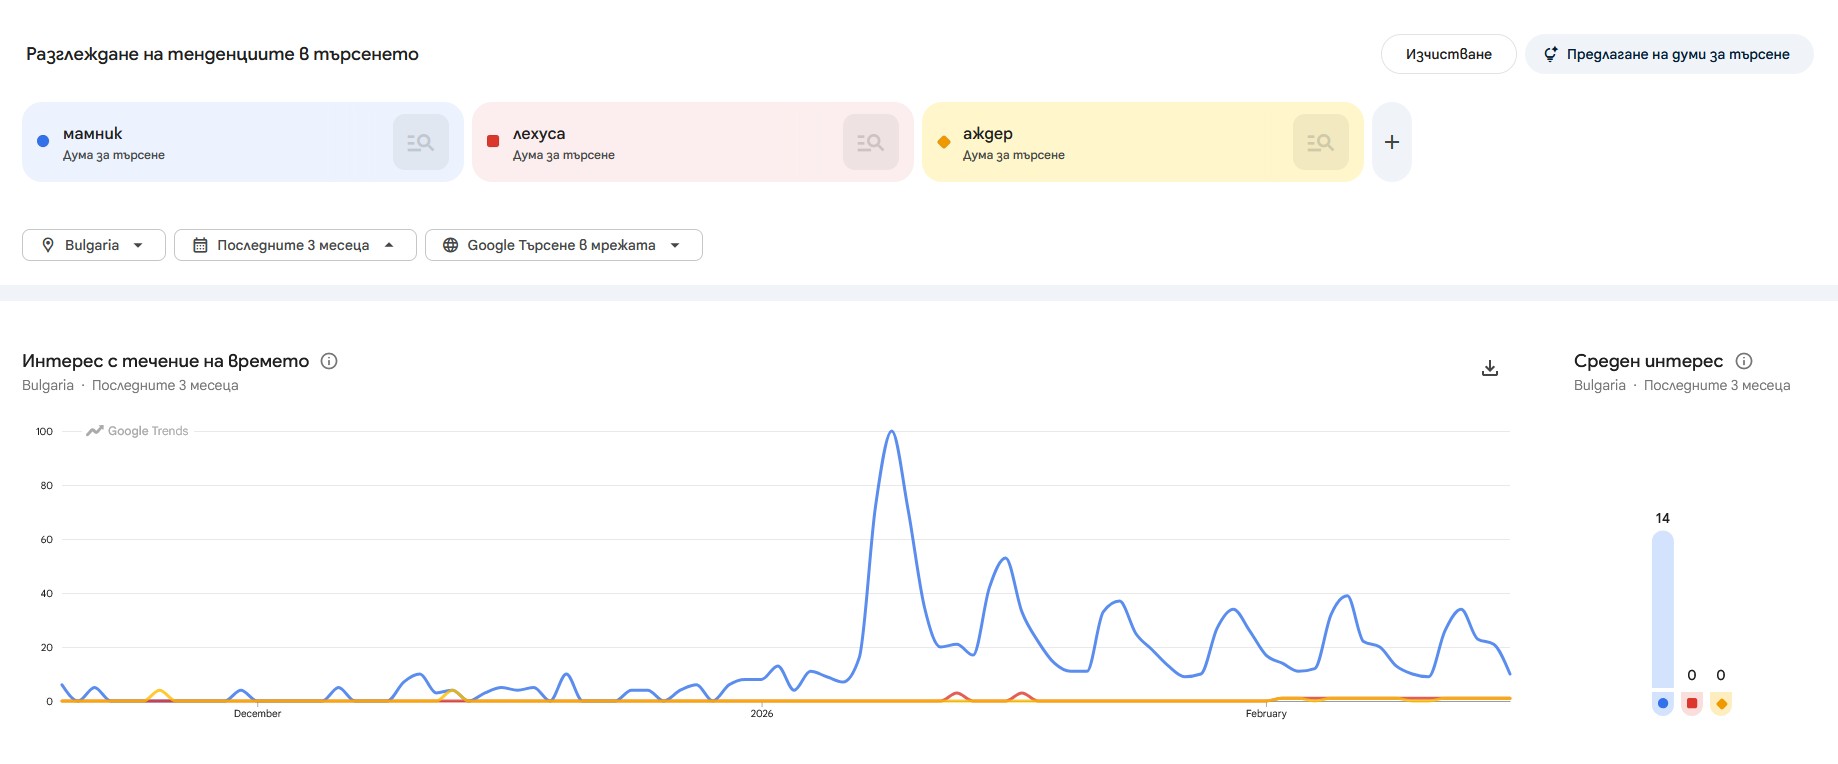Image resolution: width=1838 pixels, height=764 pixels.
Task: Select the red лехуса legend marker
Action: [x=1692, y=703]
